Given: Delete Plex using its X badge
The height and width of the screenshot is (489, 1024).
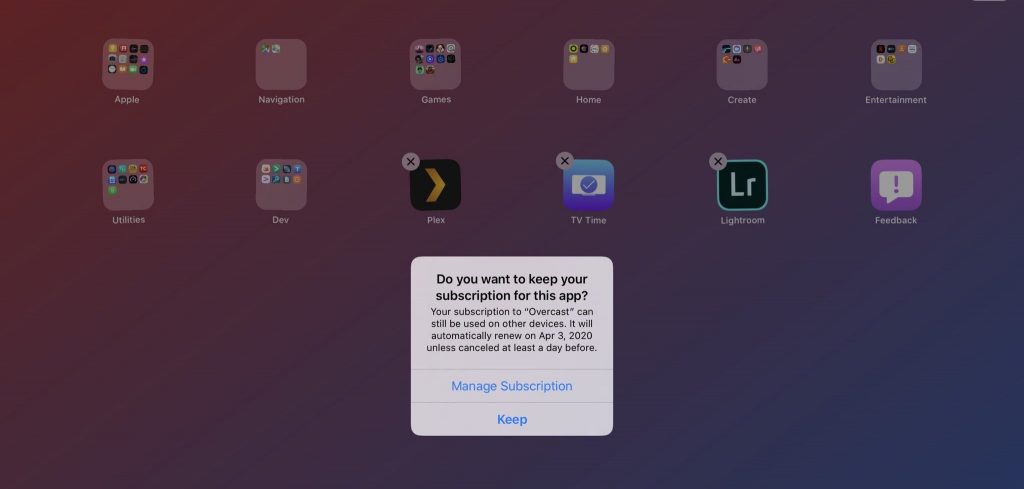Looking at the screenshot, I should click(410, 161).
